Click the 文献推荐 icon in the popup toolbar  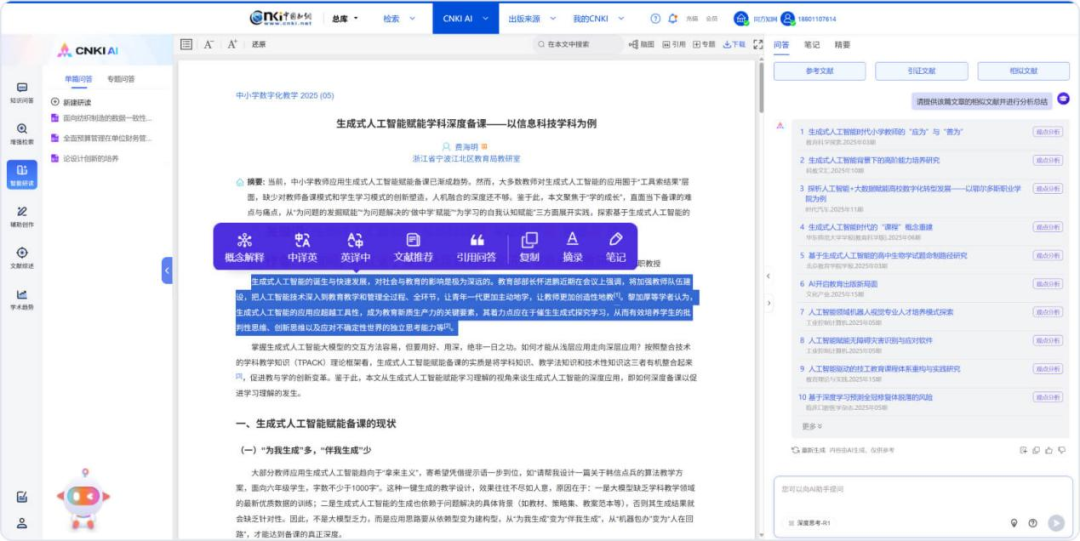[413, 240]
